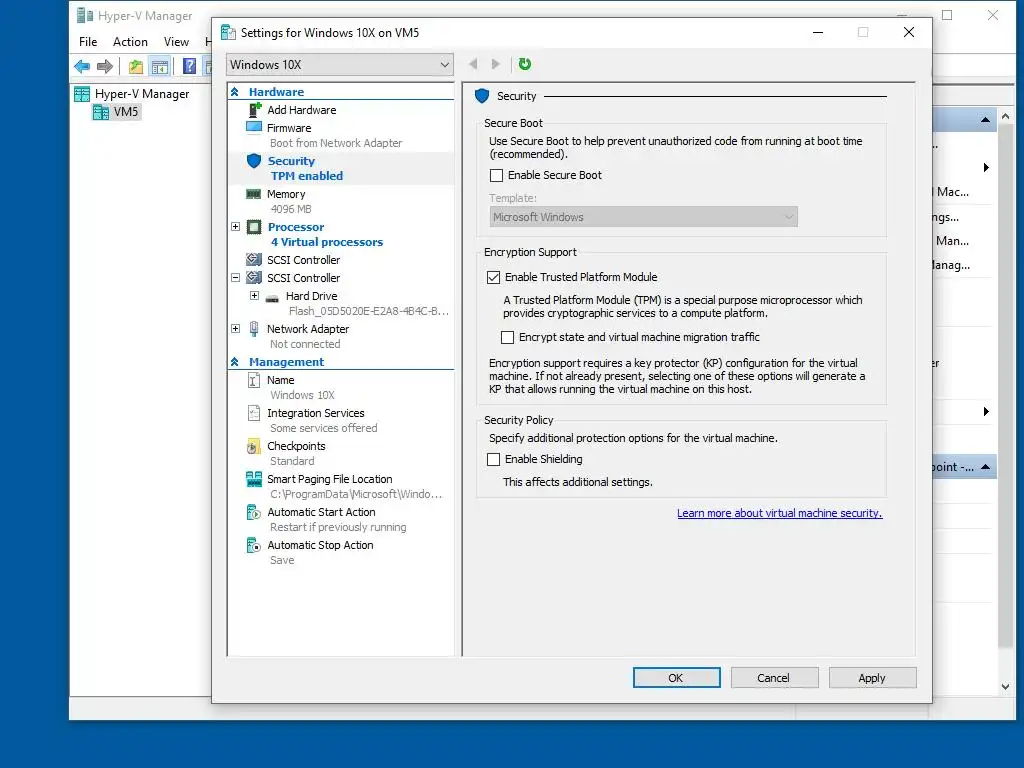The image size is (1024, 768).
Task: Uncheck Enable Trusted Platform Module
Action: (x=494, y=278)
